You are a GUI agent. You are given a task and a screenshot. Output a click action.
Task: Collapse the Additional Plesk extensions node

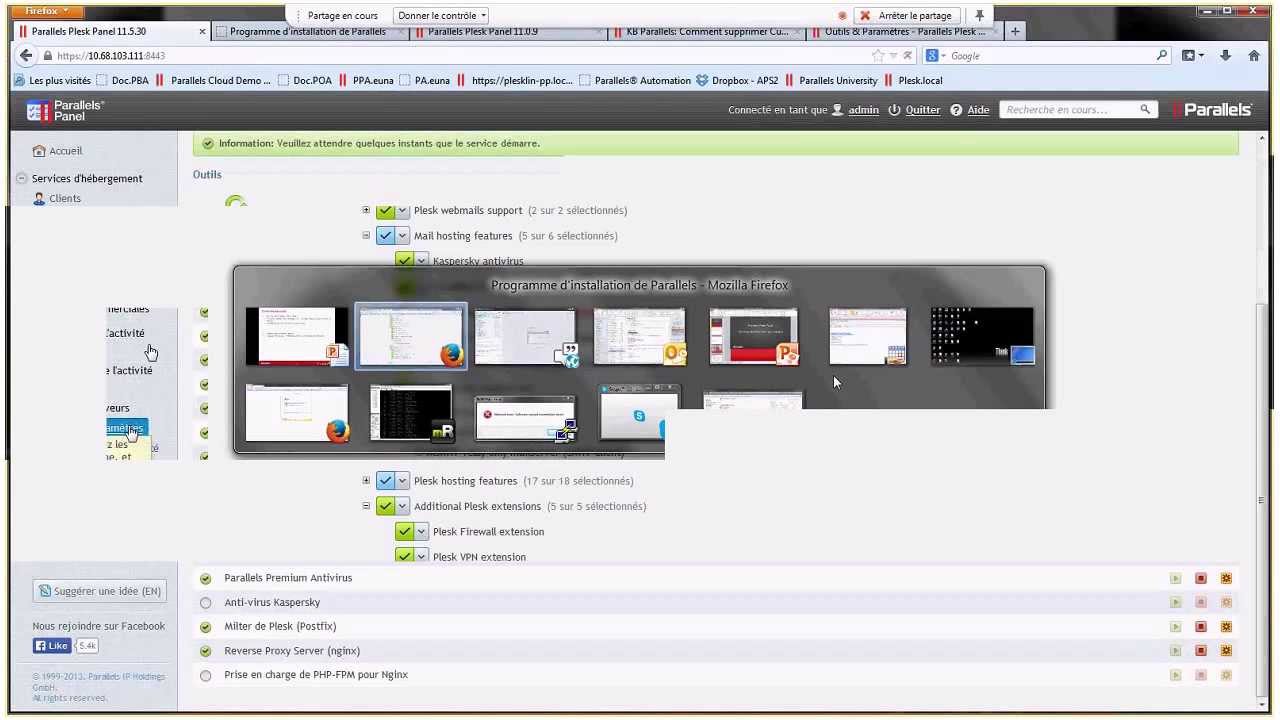pos(366,506)
